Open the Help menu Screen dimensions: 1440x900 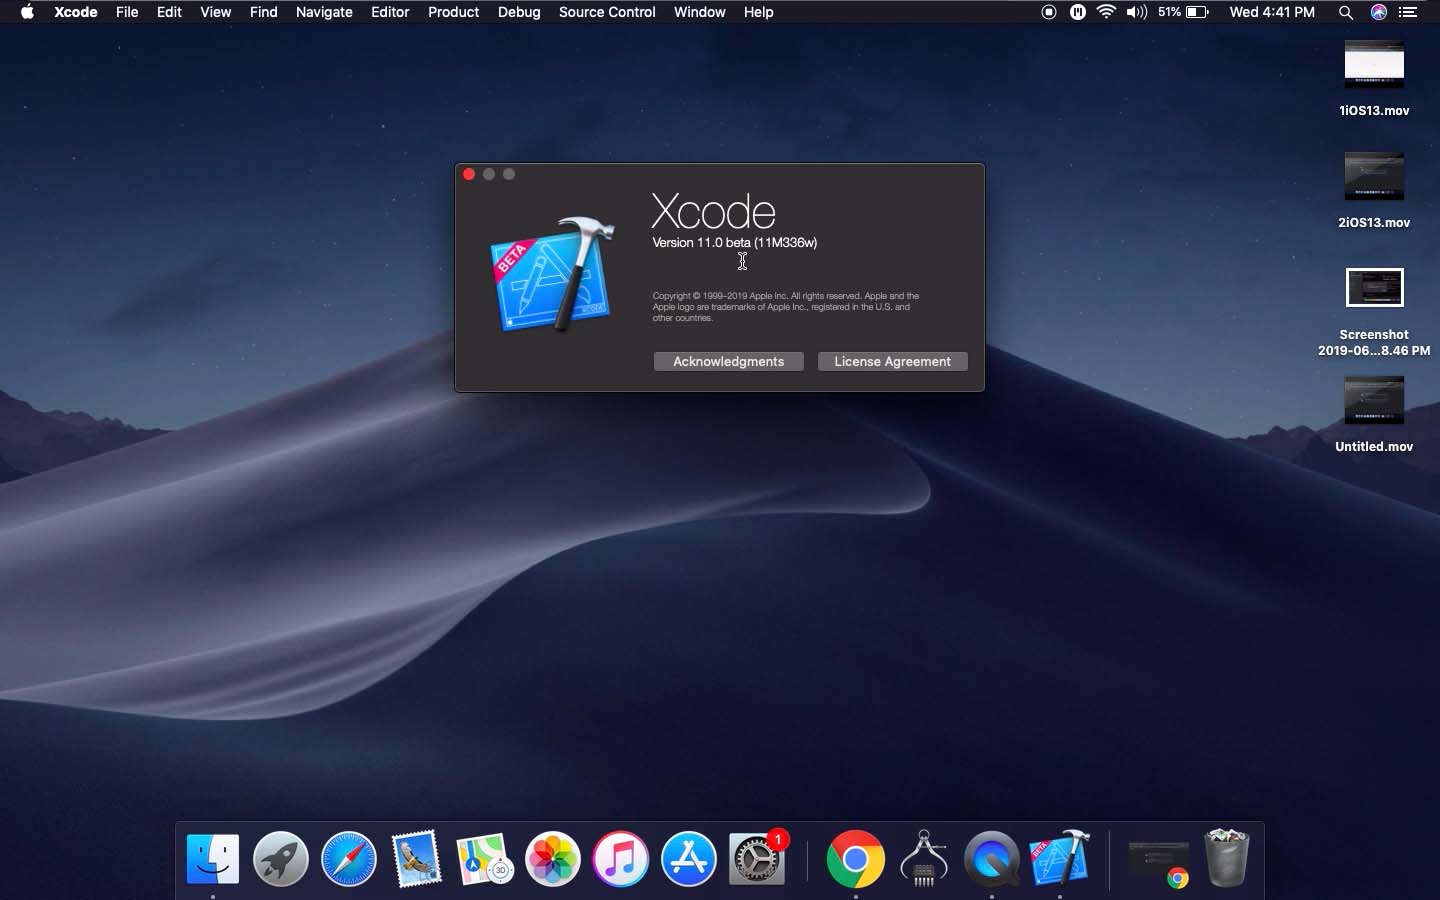click(758, 12)
